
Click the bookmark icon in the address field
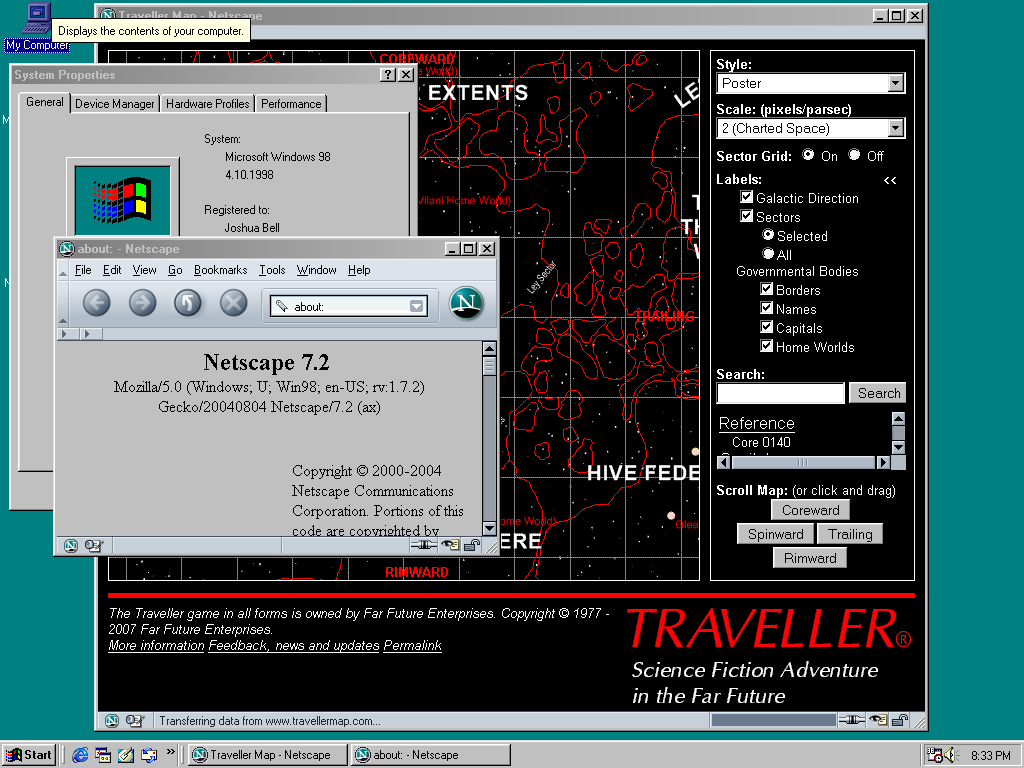[281, 306]
